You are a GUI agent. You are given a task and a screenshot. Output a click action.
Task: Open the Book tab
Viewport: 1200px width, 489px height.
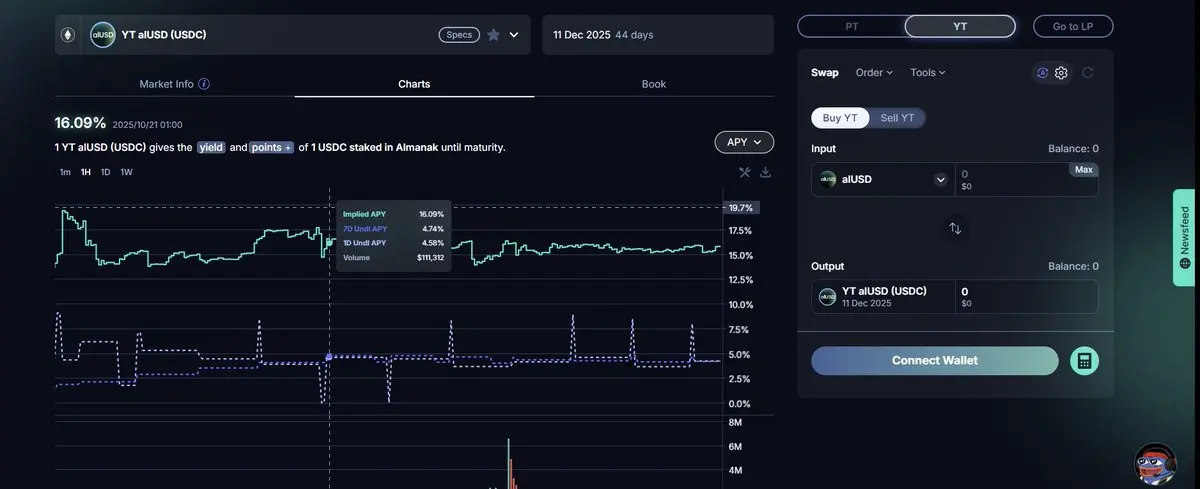(654, 84)
